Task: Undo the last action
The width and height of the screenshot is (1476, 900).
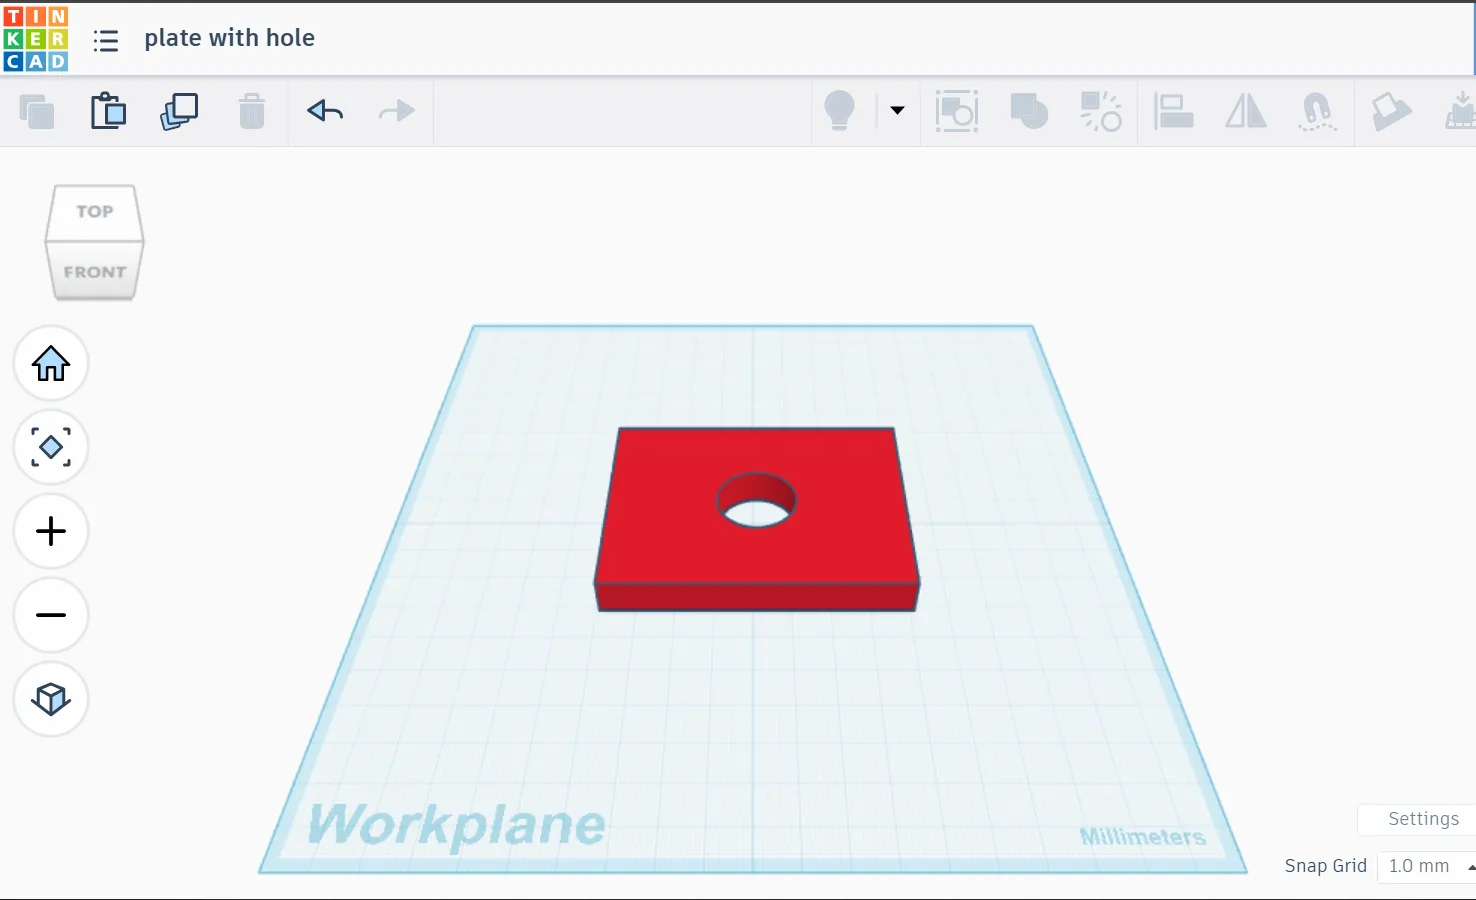Action: [325, 111]
